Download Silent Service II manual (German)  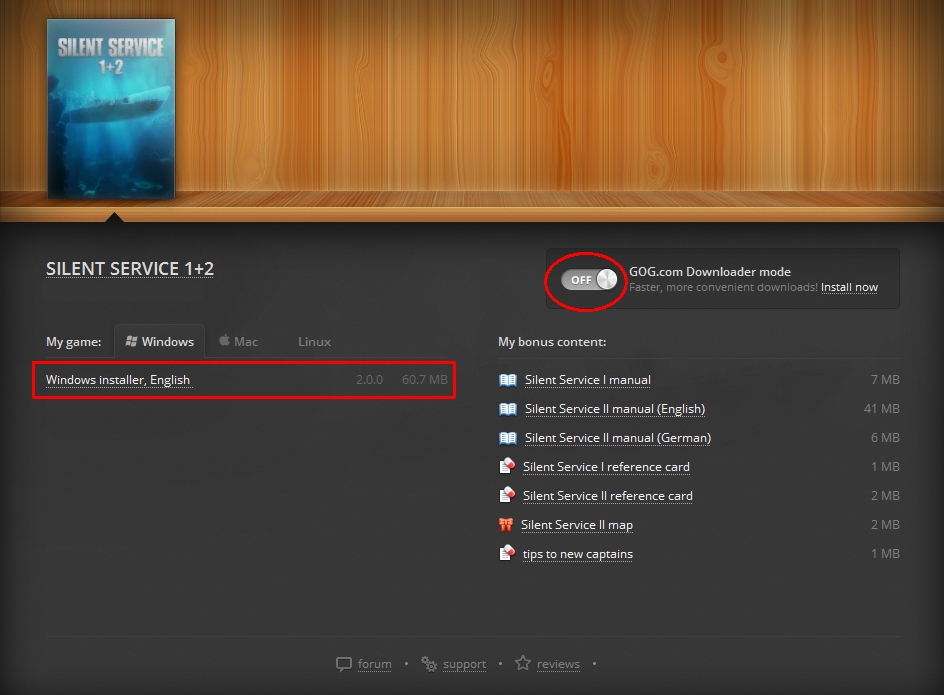click(618, 438)
